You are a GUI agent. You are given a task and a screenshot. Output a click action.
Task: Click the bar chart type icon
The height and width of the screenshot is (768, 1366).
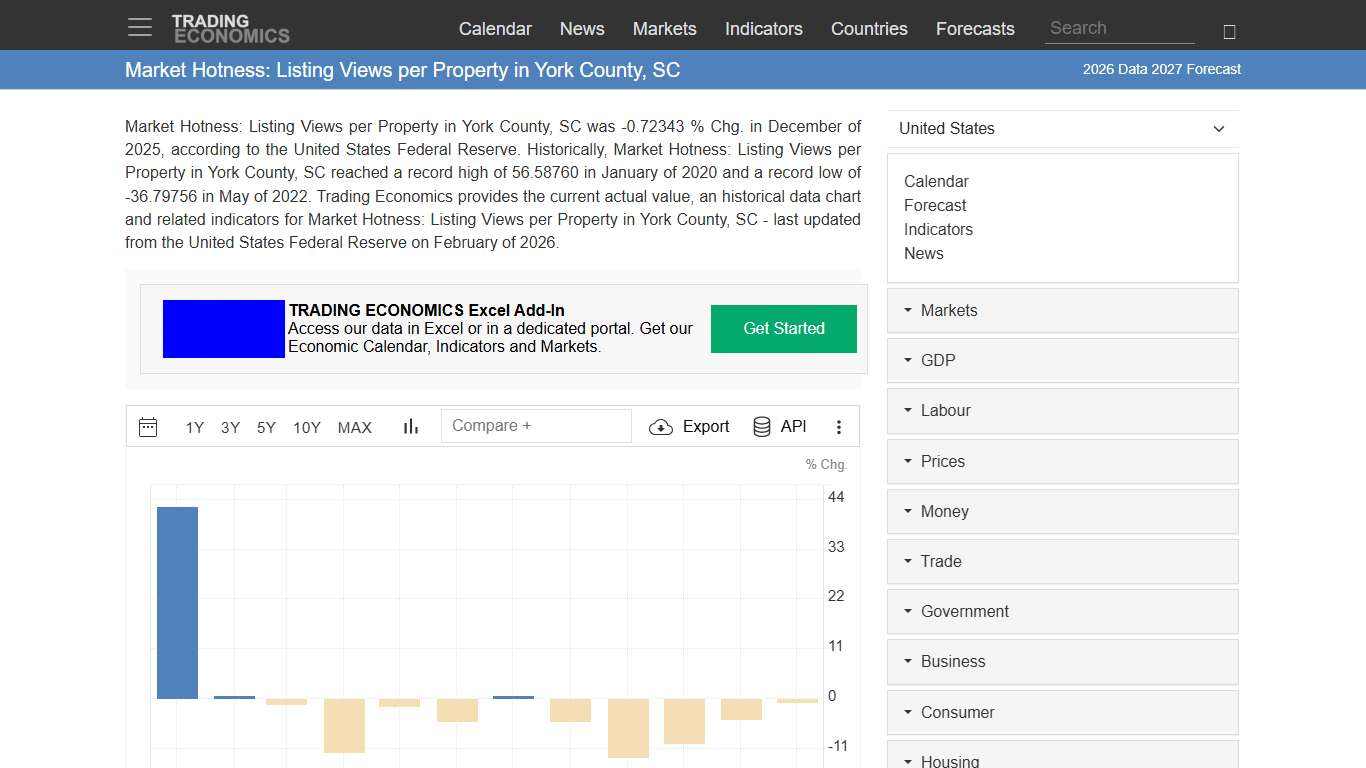pos(410,426)
